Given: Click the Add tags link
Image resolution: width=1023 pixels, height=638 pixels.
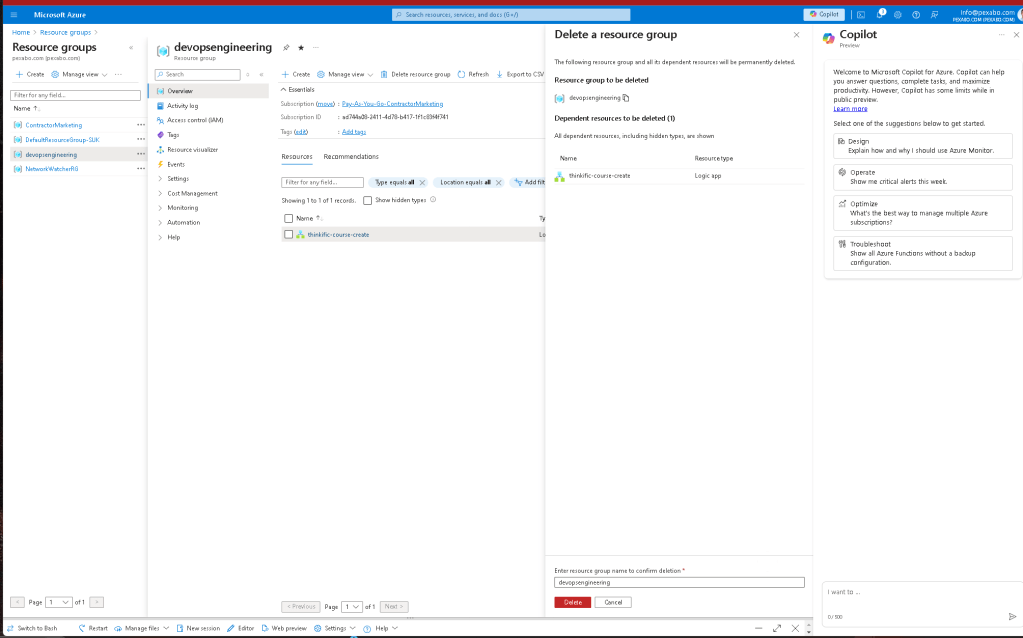Looking at the screenshot, I should pyautogui.click(x=354, y=132).
